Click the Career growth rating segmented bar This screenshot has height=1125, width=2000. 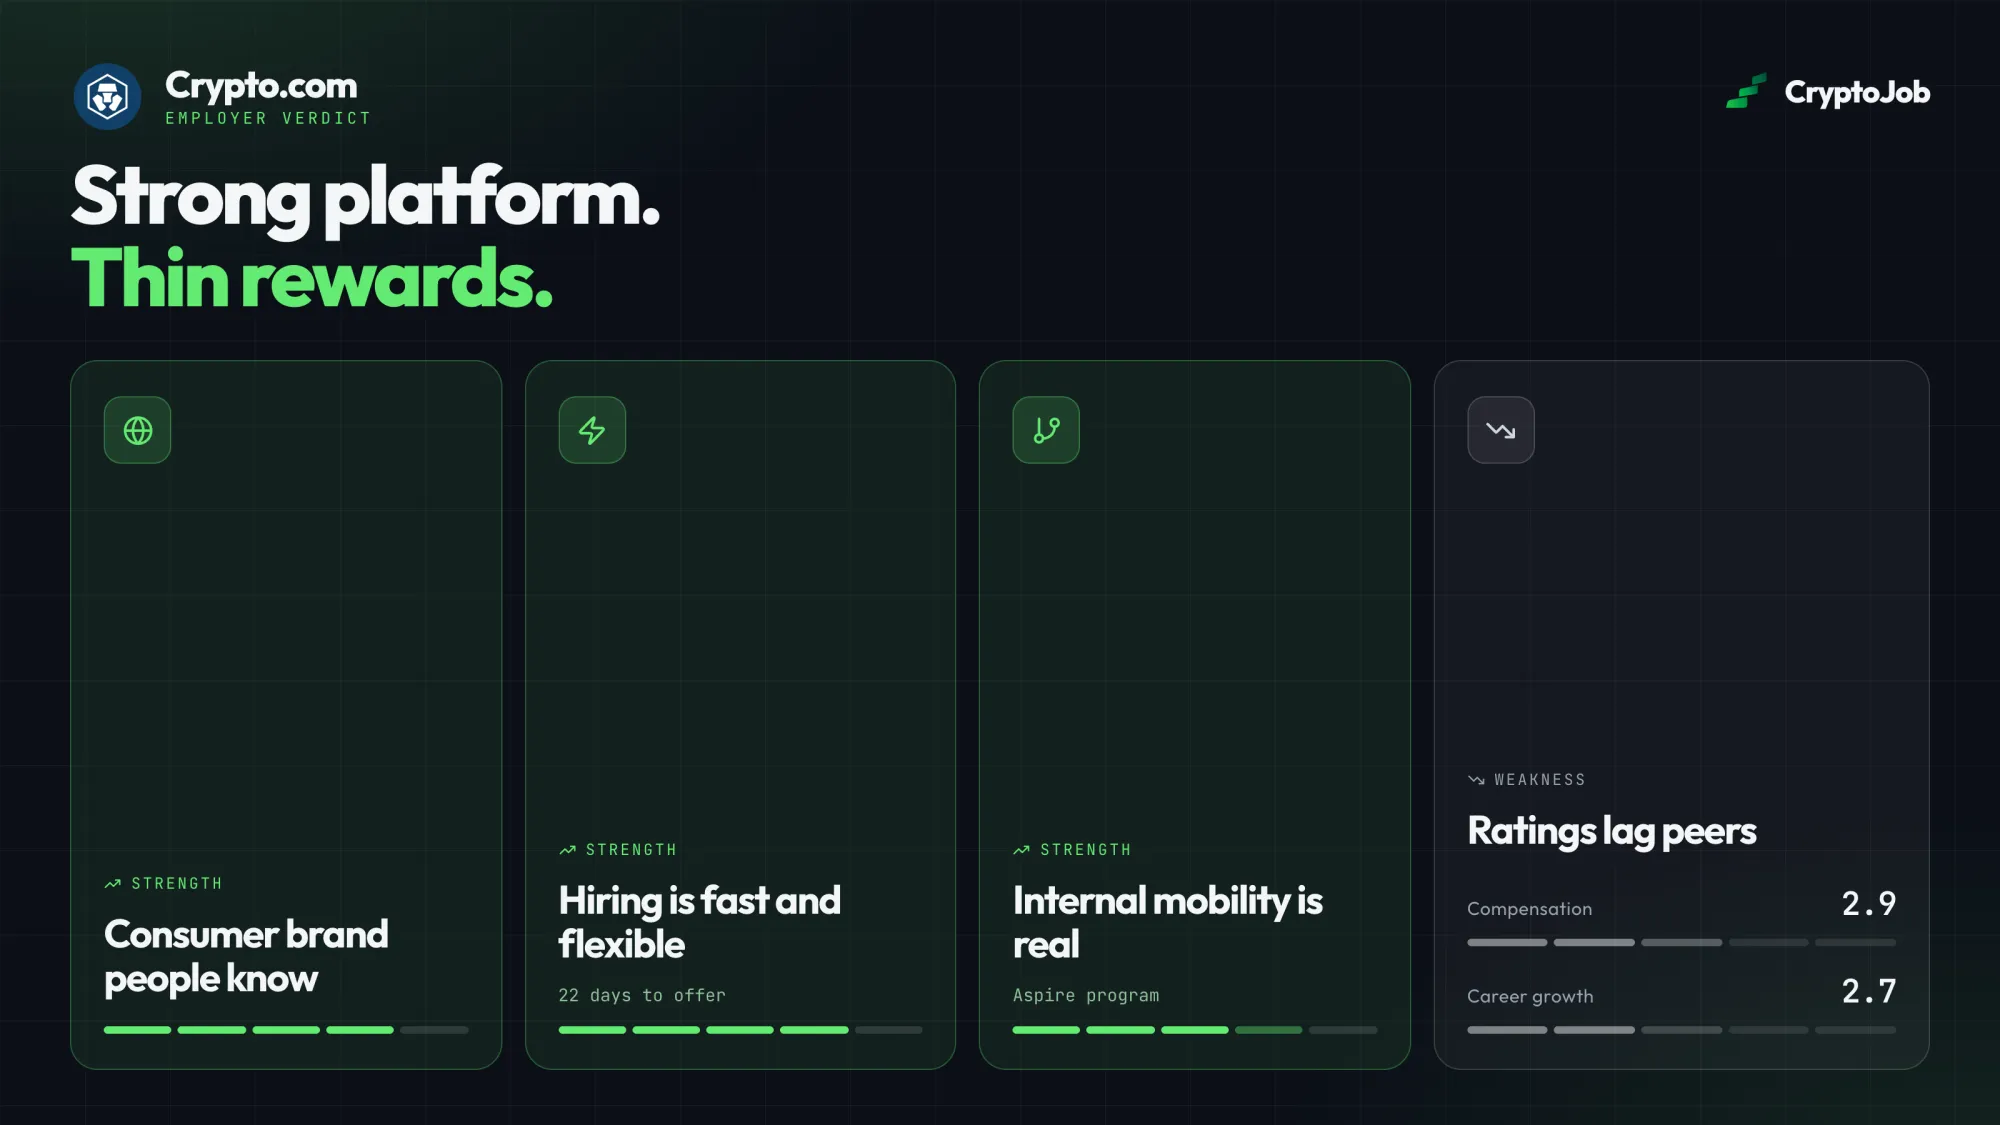[1682, 1030]
